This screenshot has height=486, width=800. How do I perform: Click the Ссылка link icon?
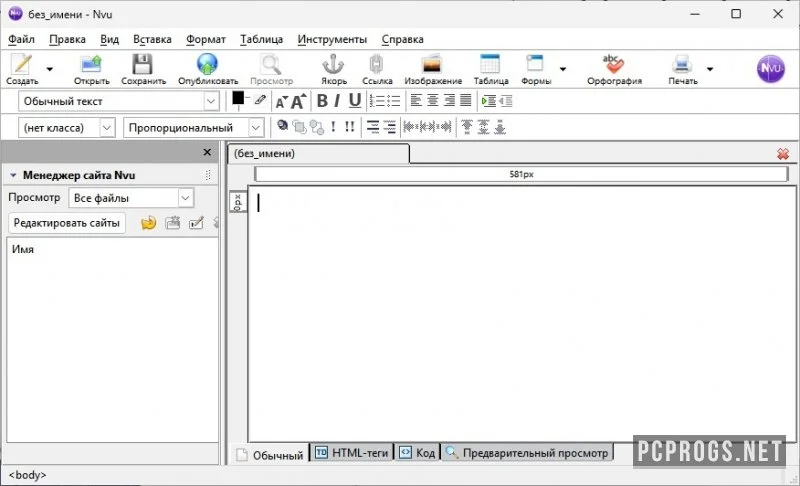[377, 64]
